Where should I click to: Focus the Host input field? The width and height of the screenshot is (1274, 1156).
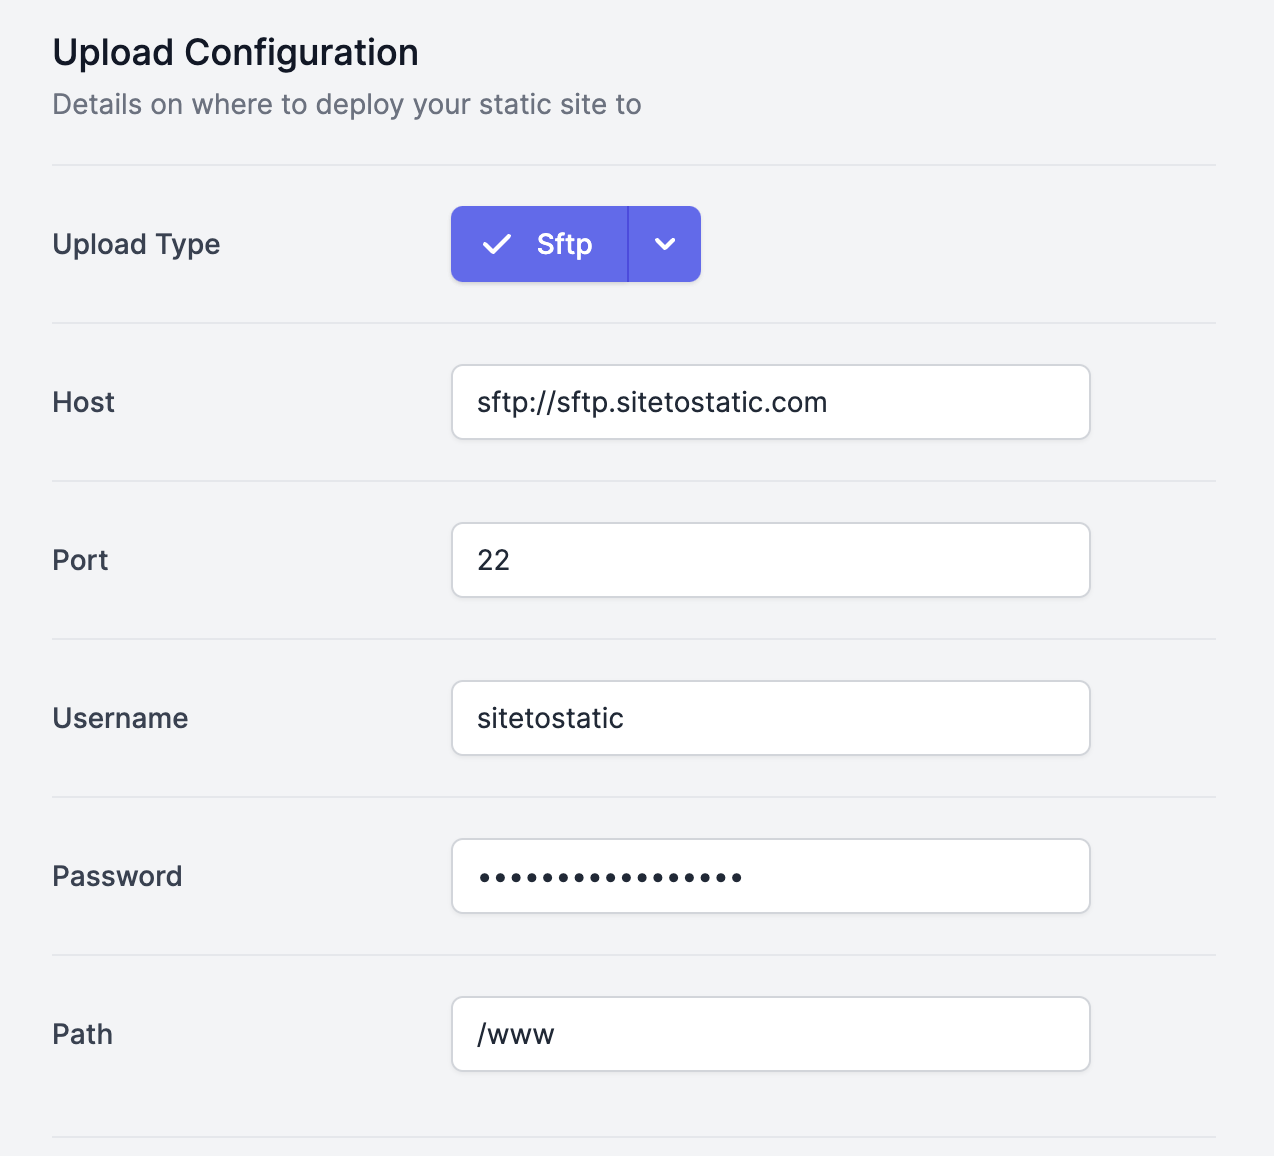click(771, 402)
